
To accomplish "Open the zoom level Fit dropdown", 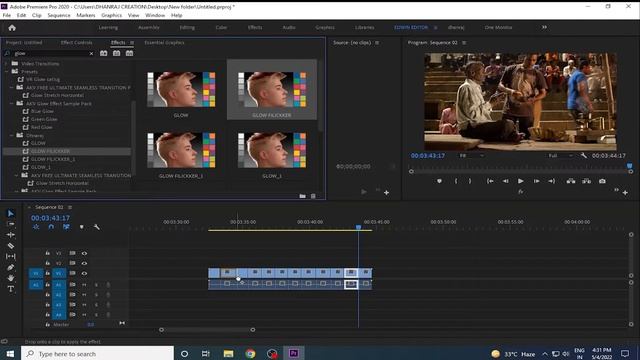I will [x=471, y=156].
